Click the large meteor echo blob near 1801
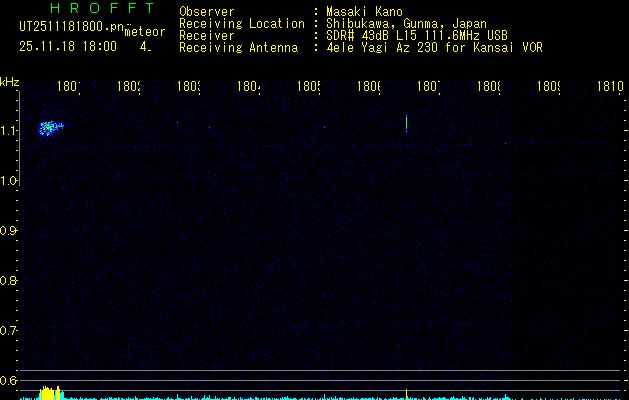This screenshot has height=400, width=629. click(x=51, y=128)
